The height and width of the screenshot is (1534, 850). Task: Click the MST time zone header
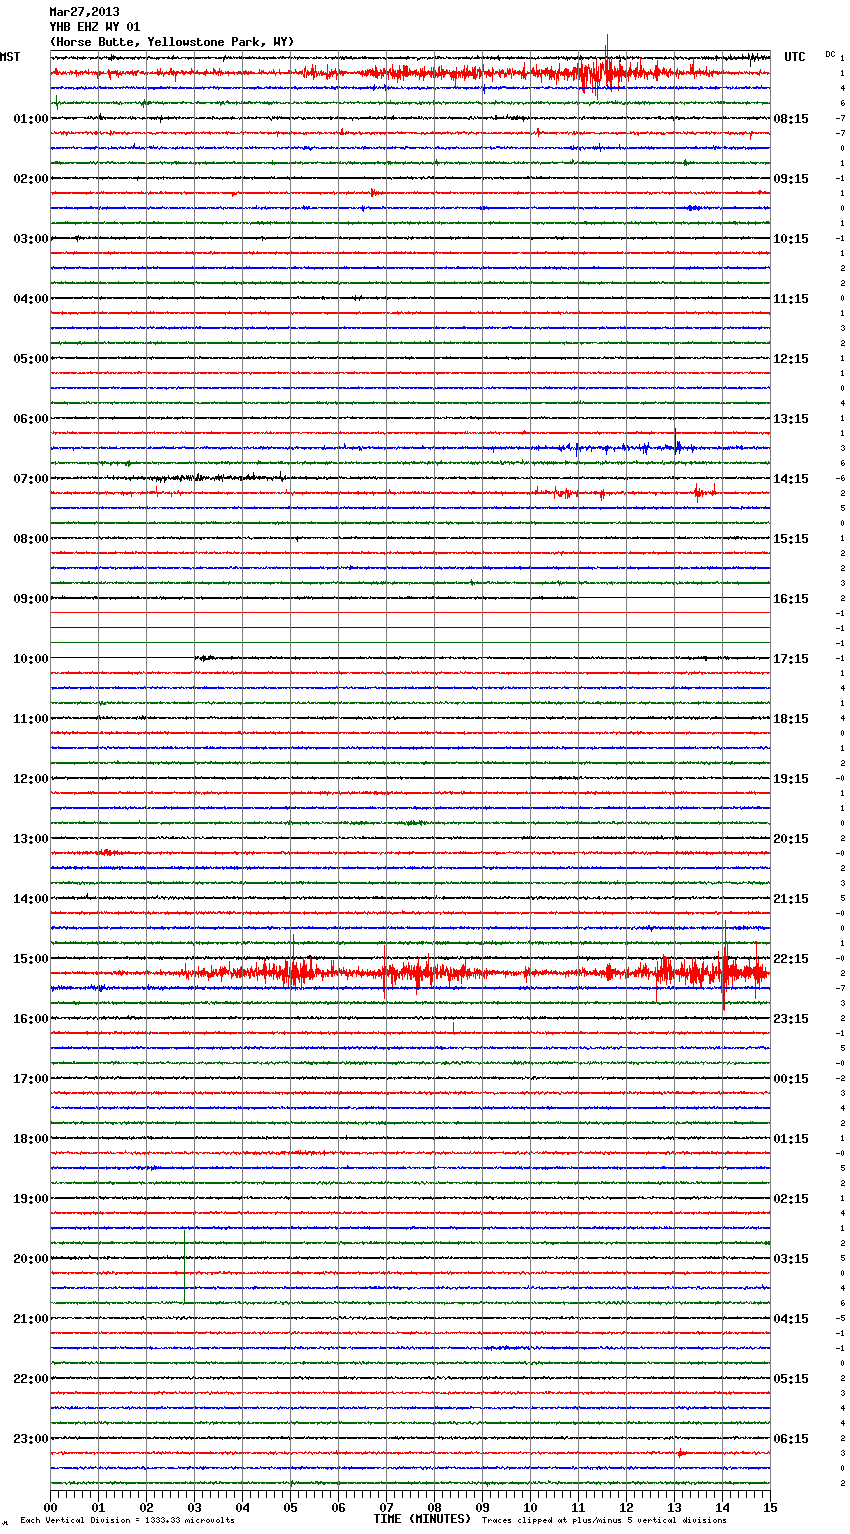coord(10,57)
